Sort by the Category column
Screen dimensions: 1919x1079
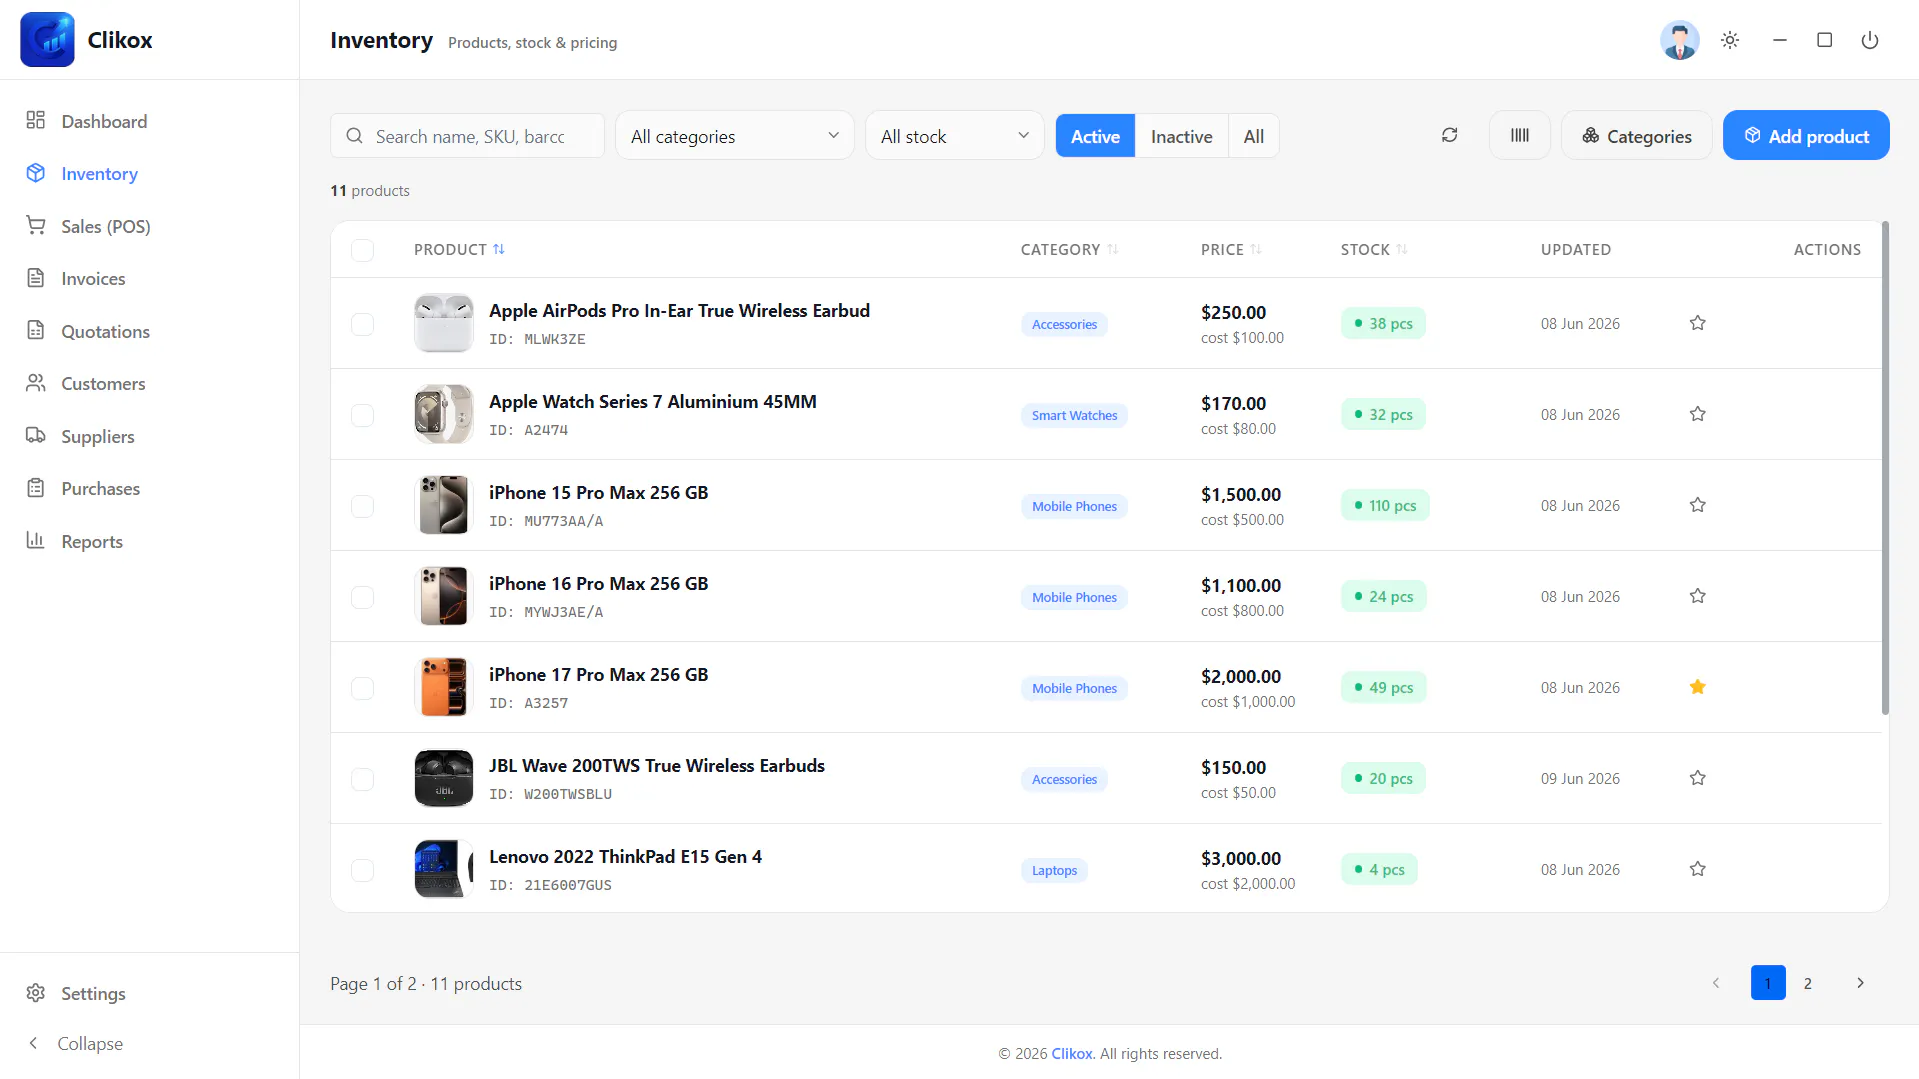[1069, 249]
